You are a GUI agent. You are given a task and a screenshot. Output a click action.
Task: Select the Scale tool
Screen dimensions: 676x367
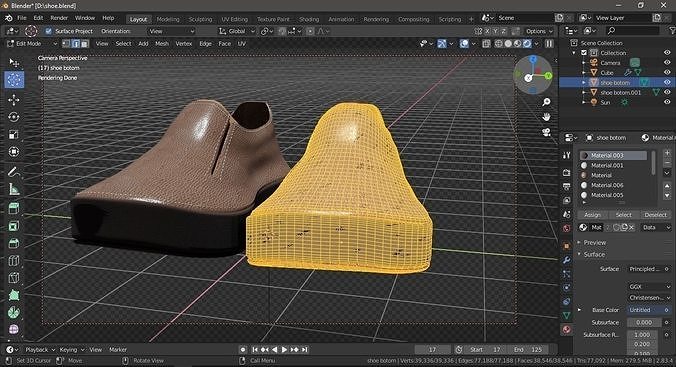click(x=14, y=135)
